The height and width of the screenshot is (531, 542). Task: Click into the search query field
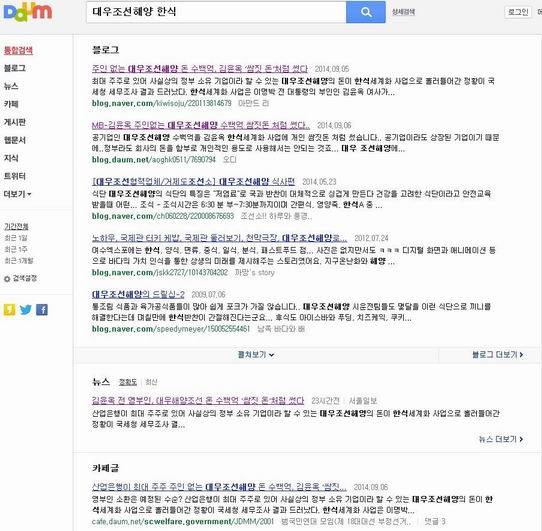[x=216, y=12]
